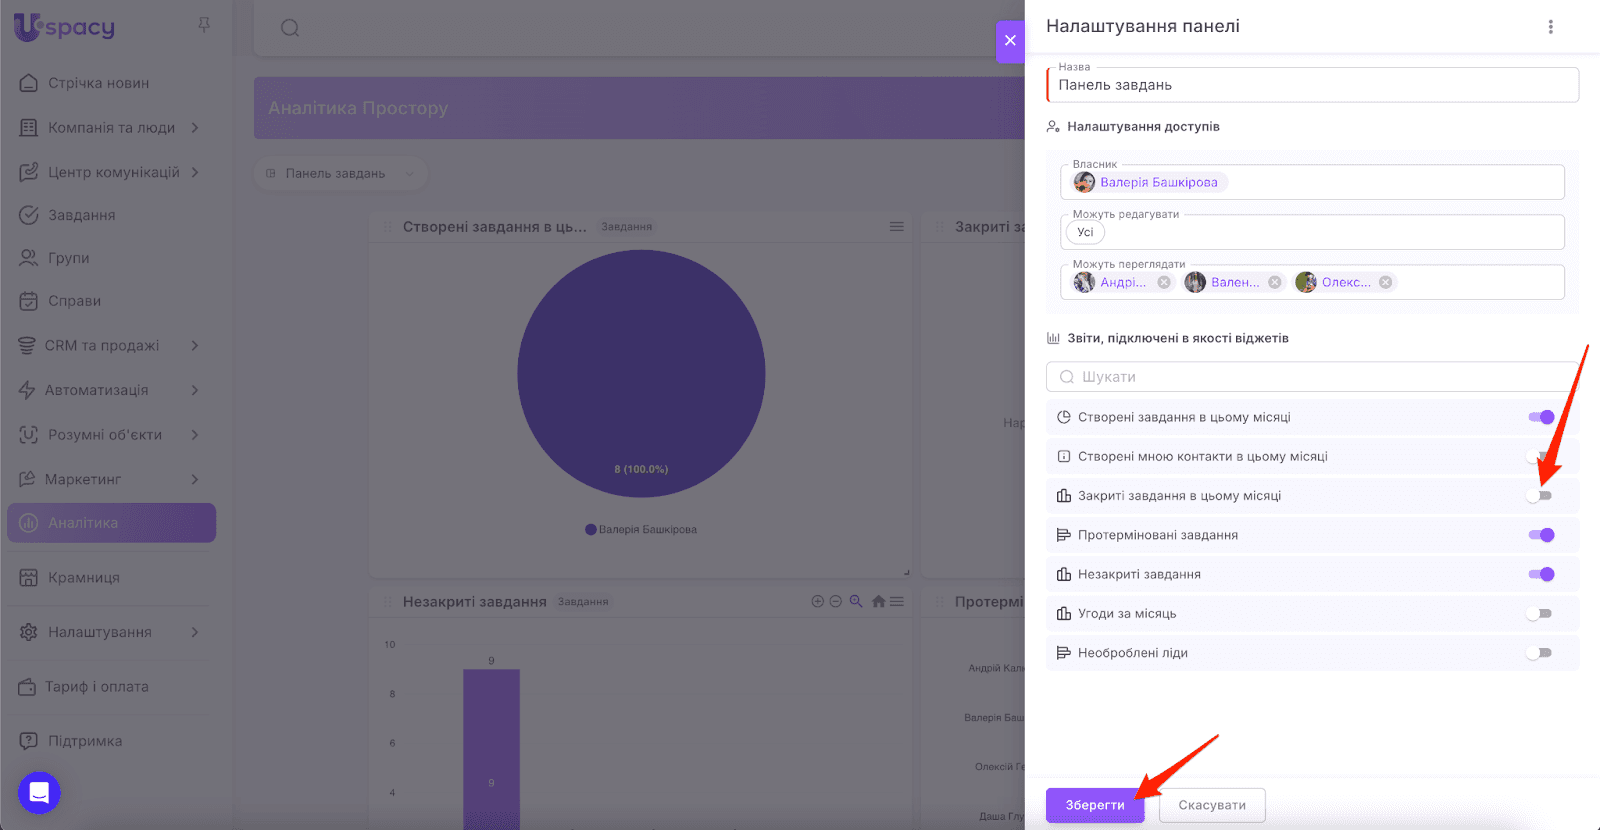Screen dimensions: 1600x830
Task: Open the three-dot menu in panel settings
Action: pyautogui.click(x=1551, y=27)
